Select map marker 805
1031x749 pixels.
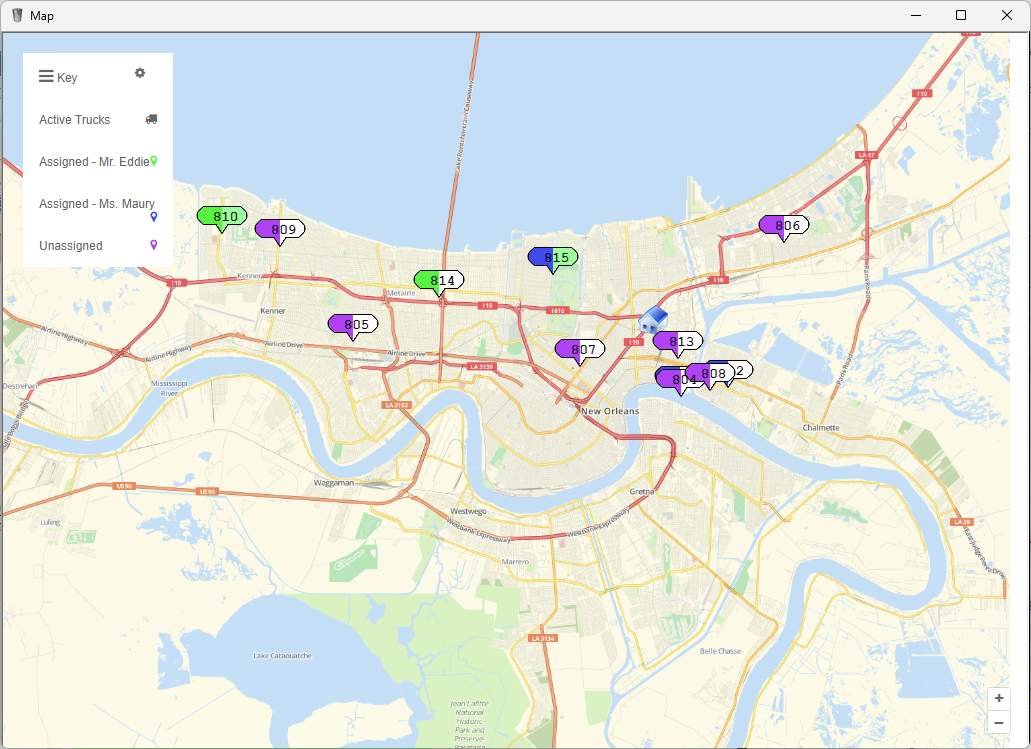[x=353, y=324]
